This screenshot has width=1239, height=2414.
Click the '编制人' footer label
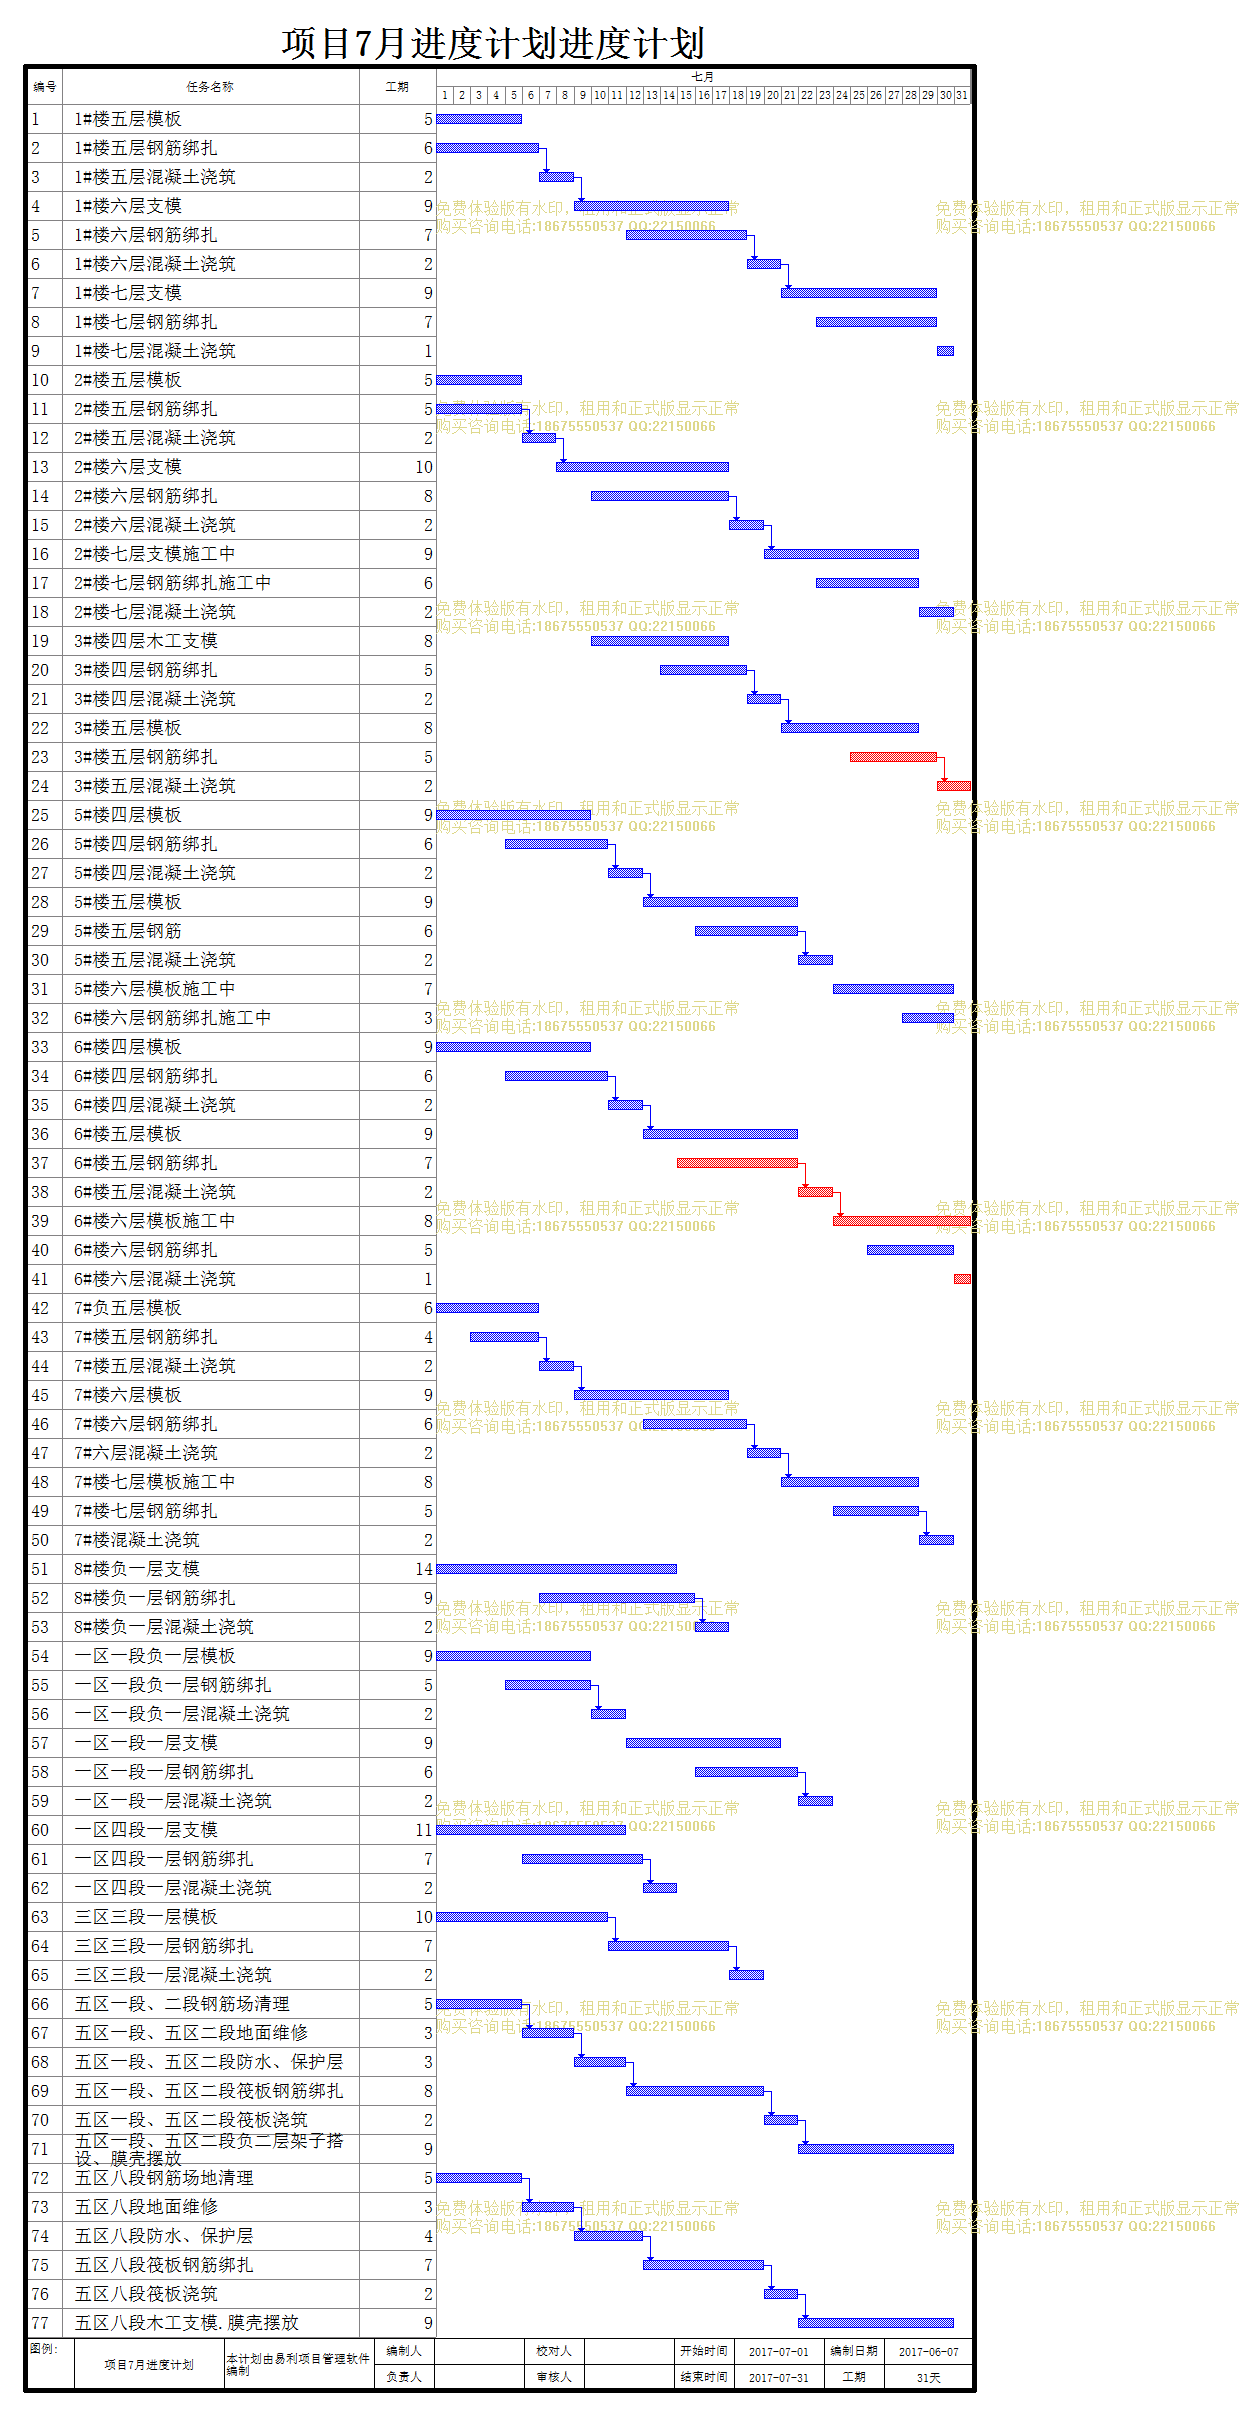(404, 2351)
